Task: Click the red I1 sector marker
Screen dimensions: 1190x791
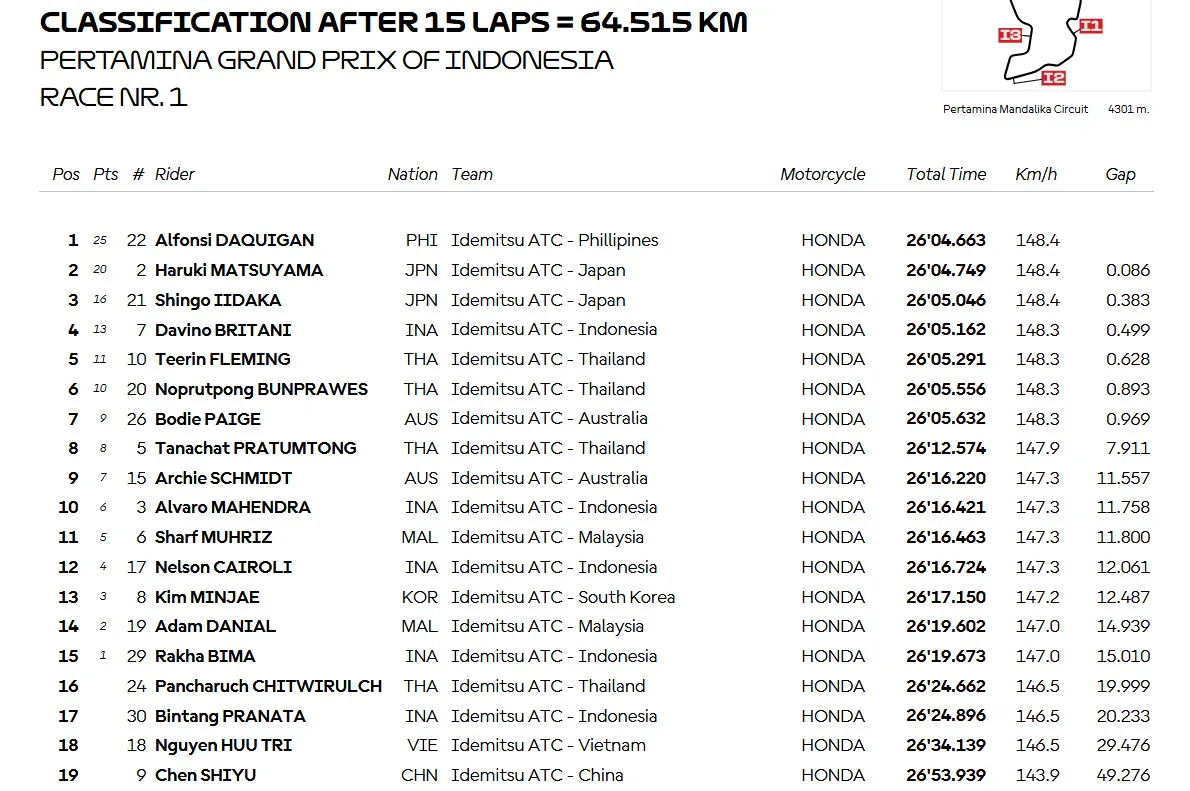Action: pos(1090,26)
